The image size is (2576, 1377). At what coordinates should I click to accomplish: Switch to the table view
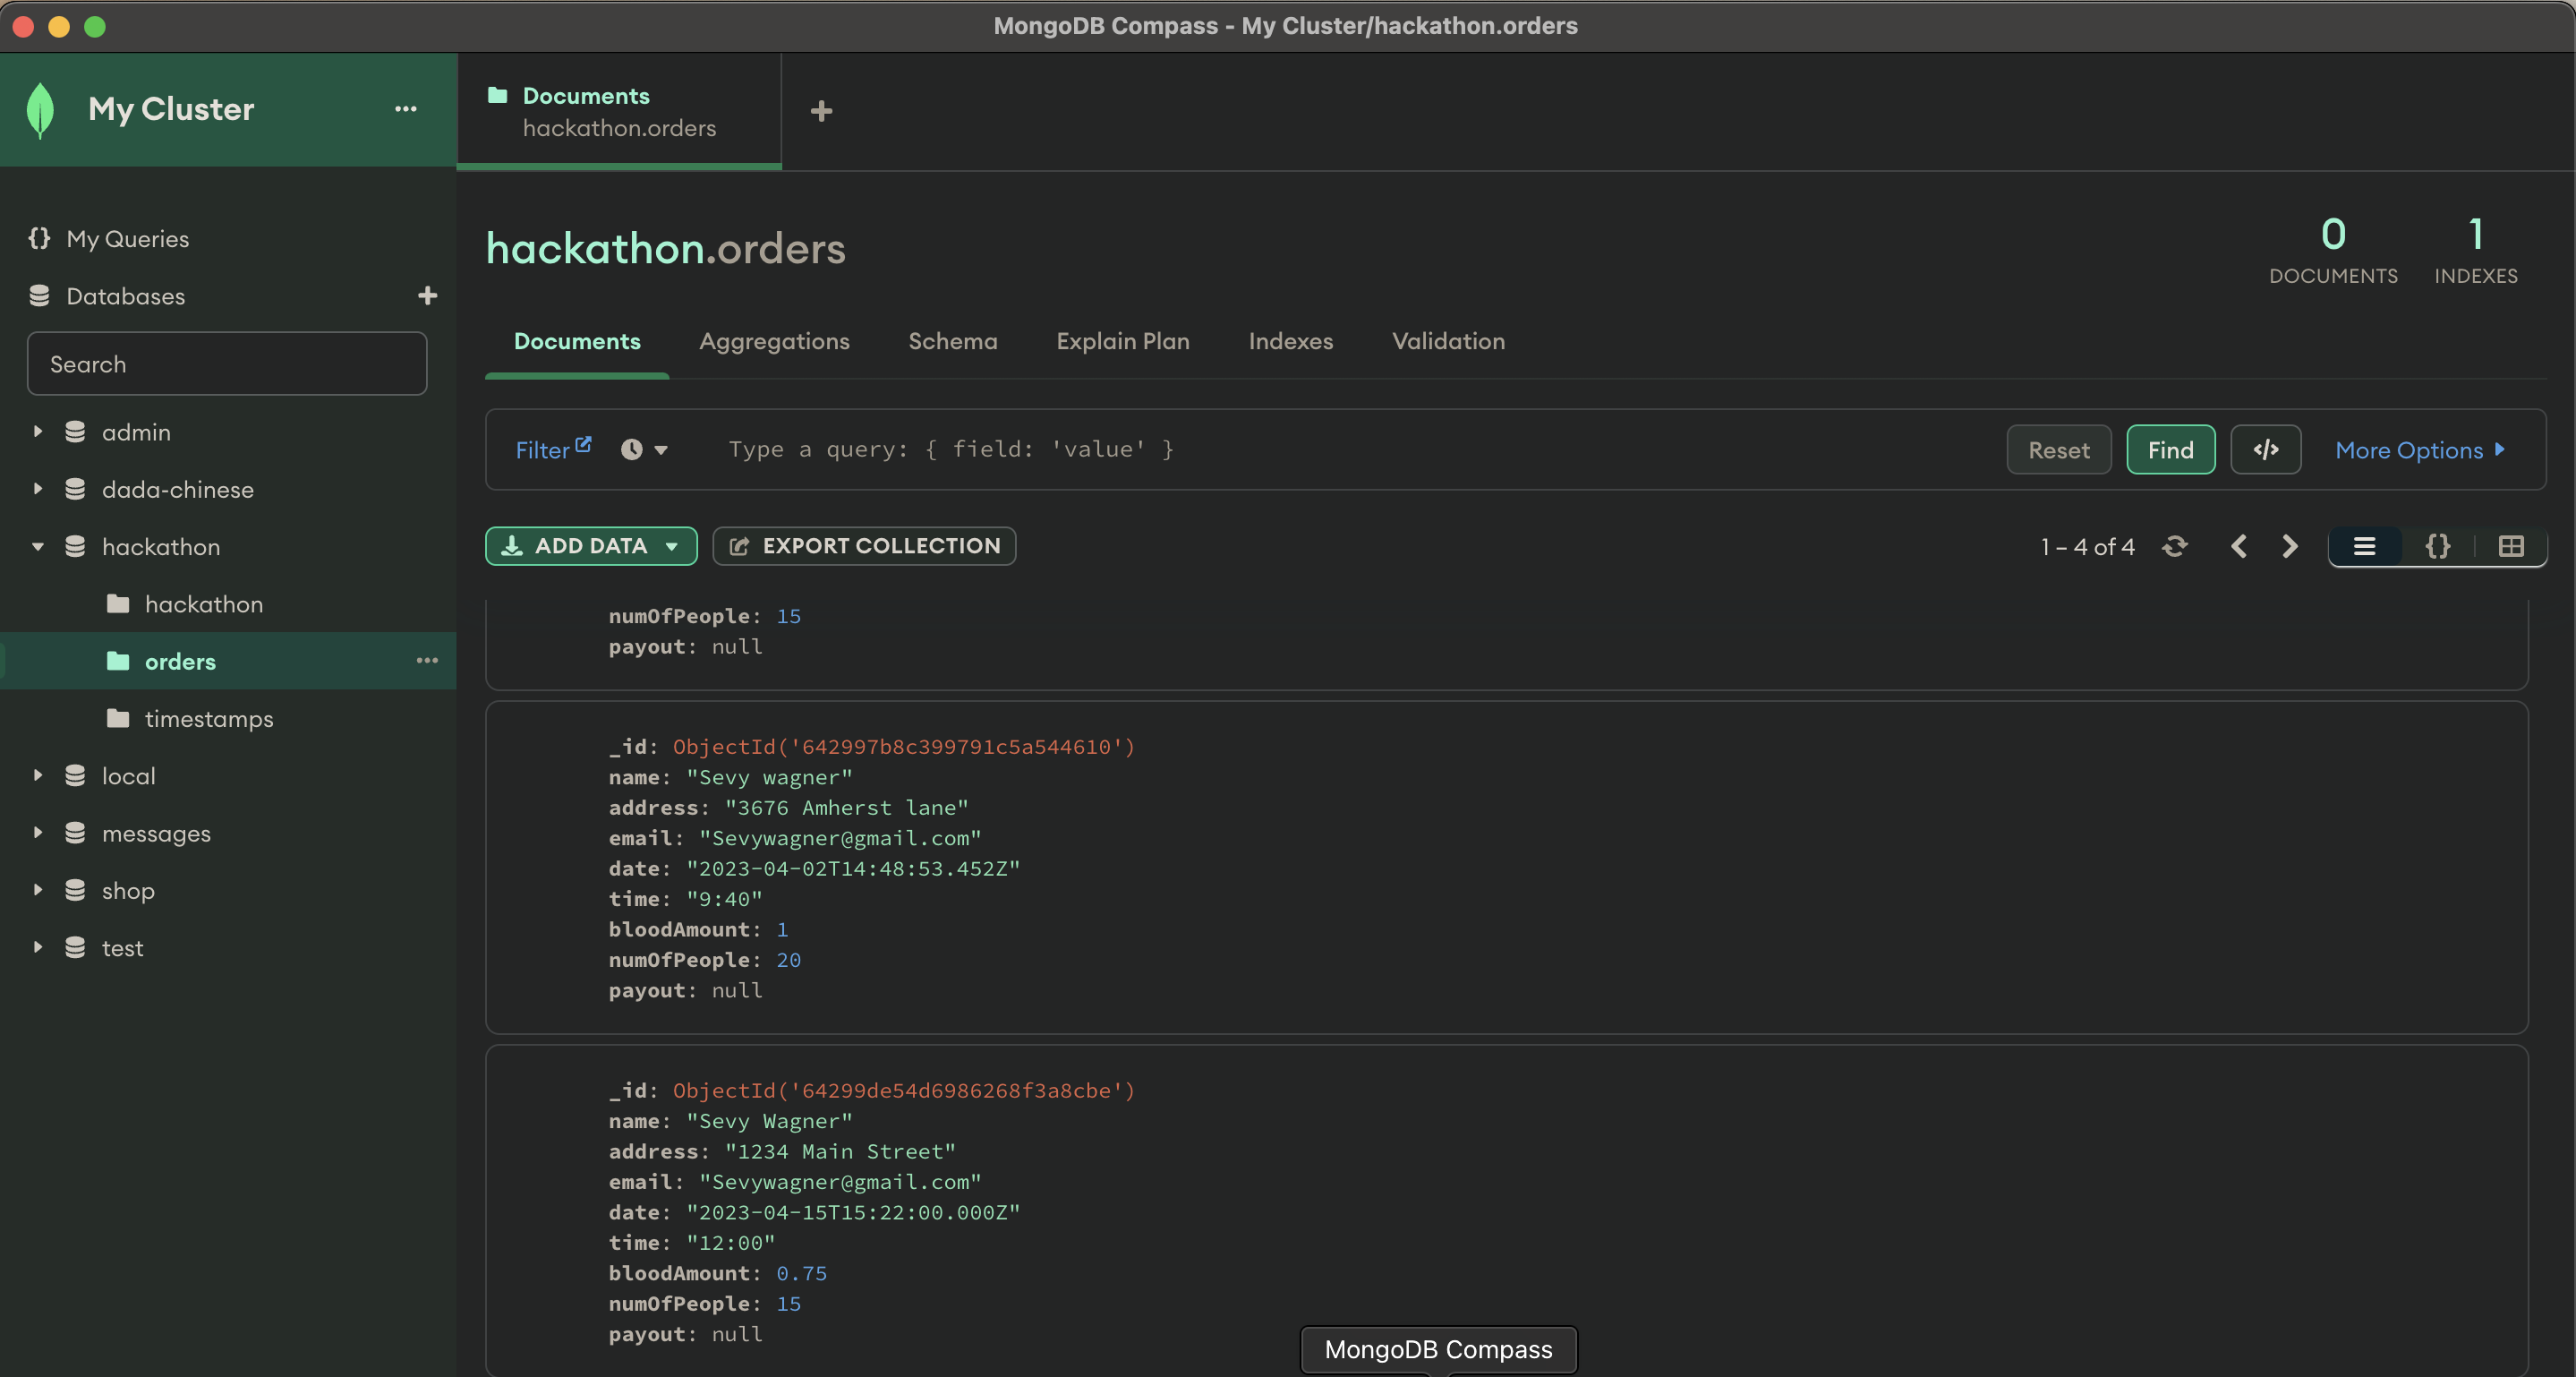(x=2511, y=546)
